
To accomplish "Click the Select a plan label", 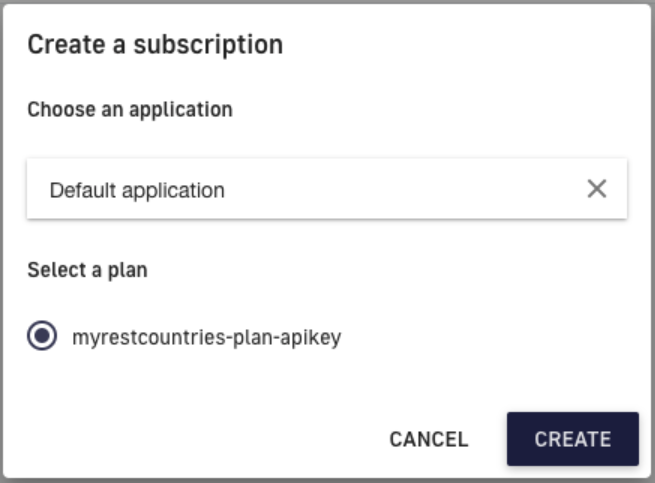I will 87,270.
